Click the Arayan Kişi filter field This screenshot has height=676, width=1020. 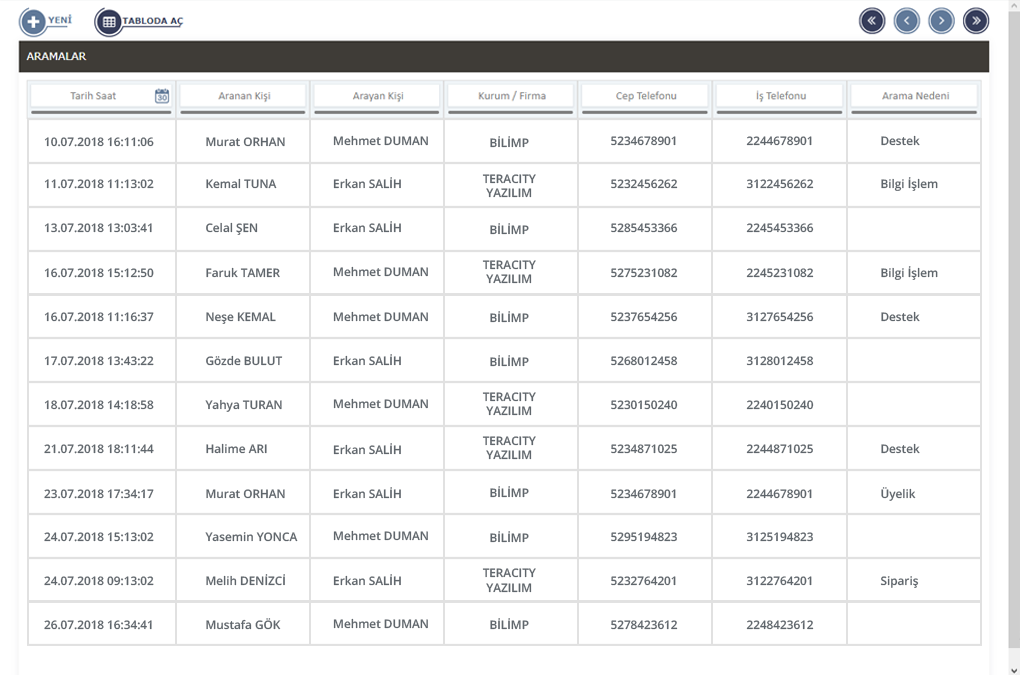[378, 96]
